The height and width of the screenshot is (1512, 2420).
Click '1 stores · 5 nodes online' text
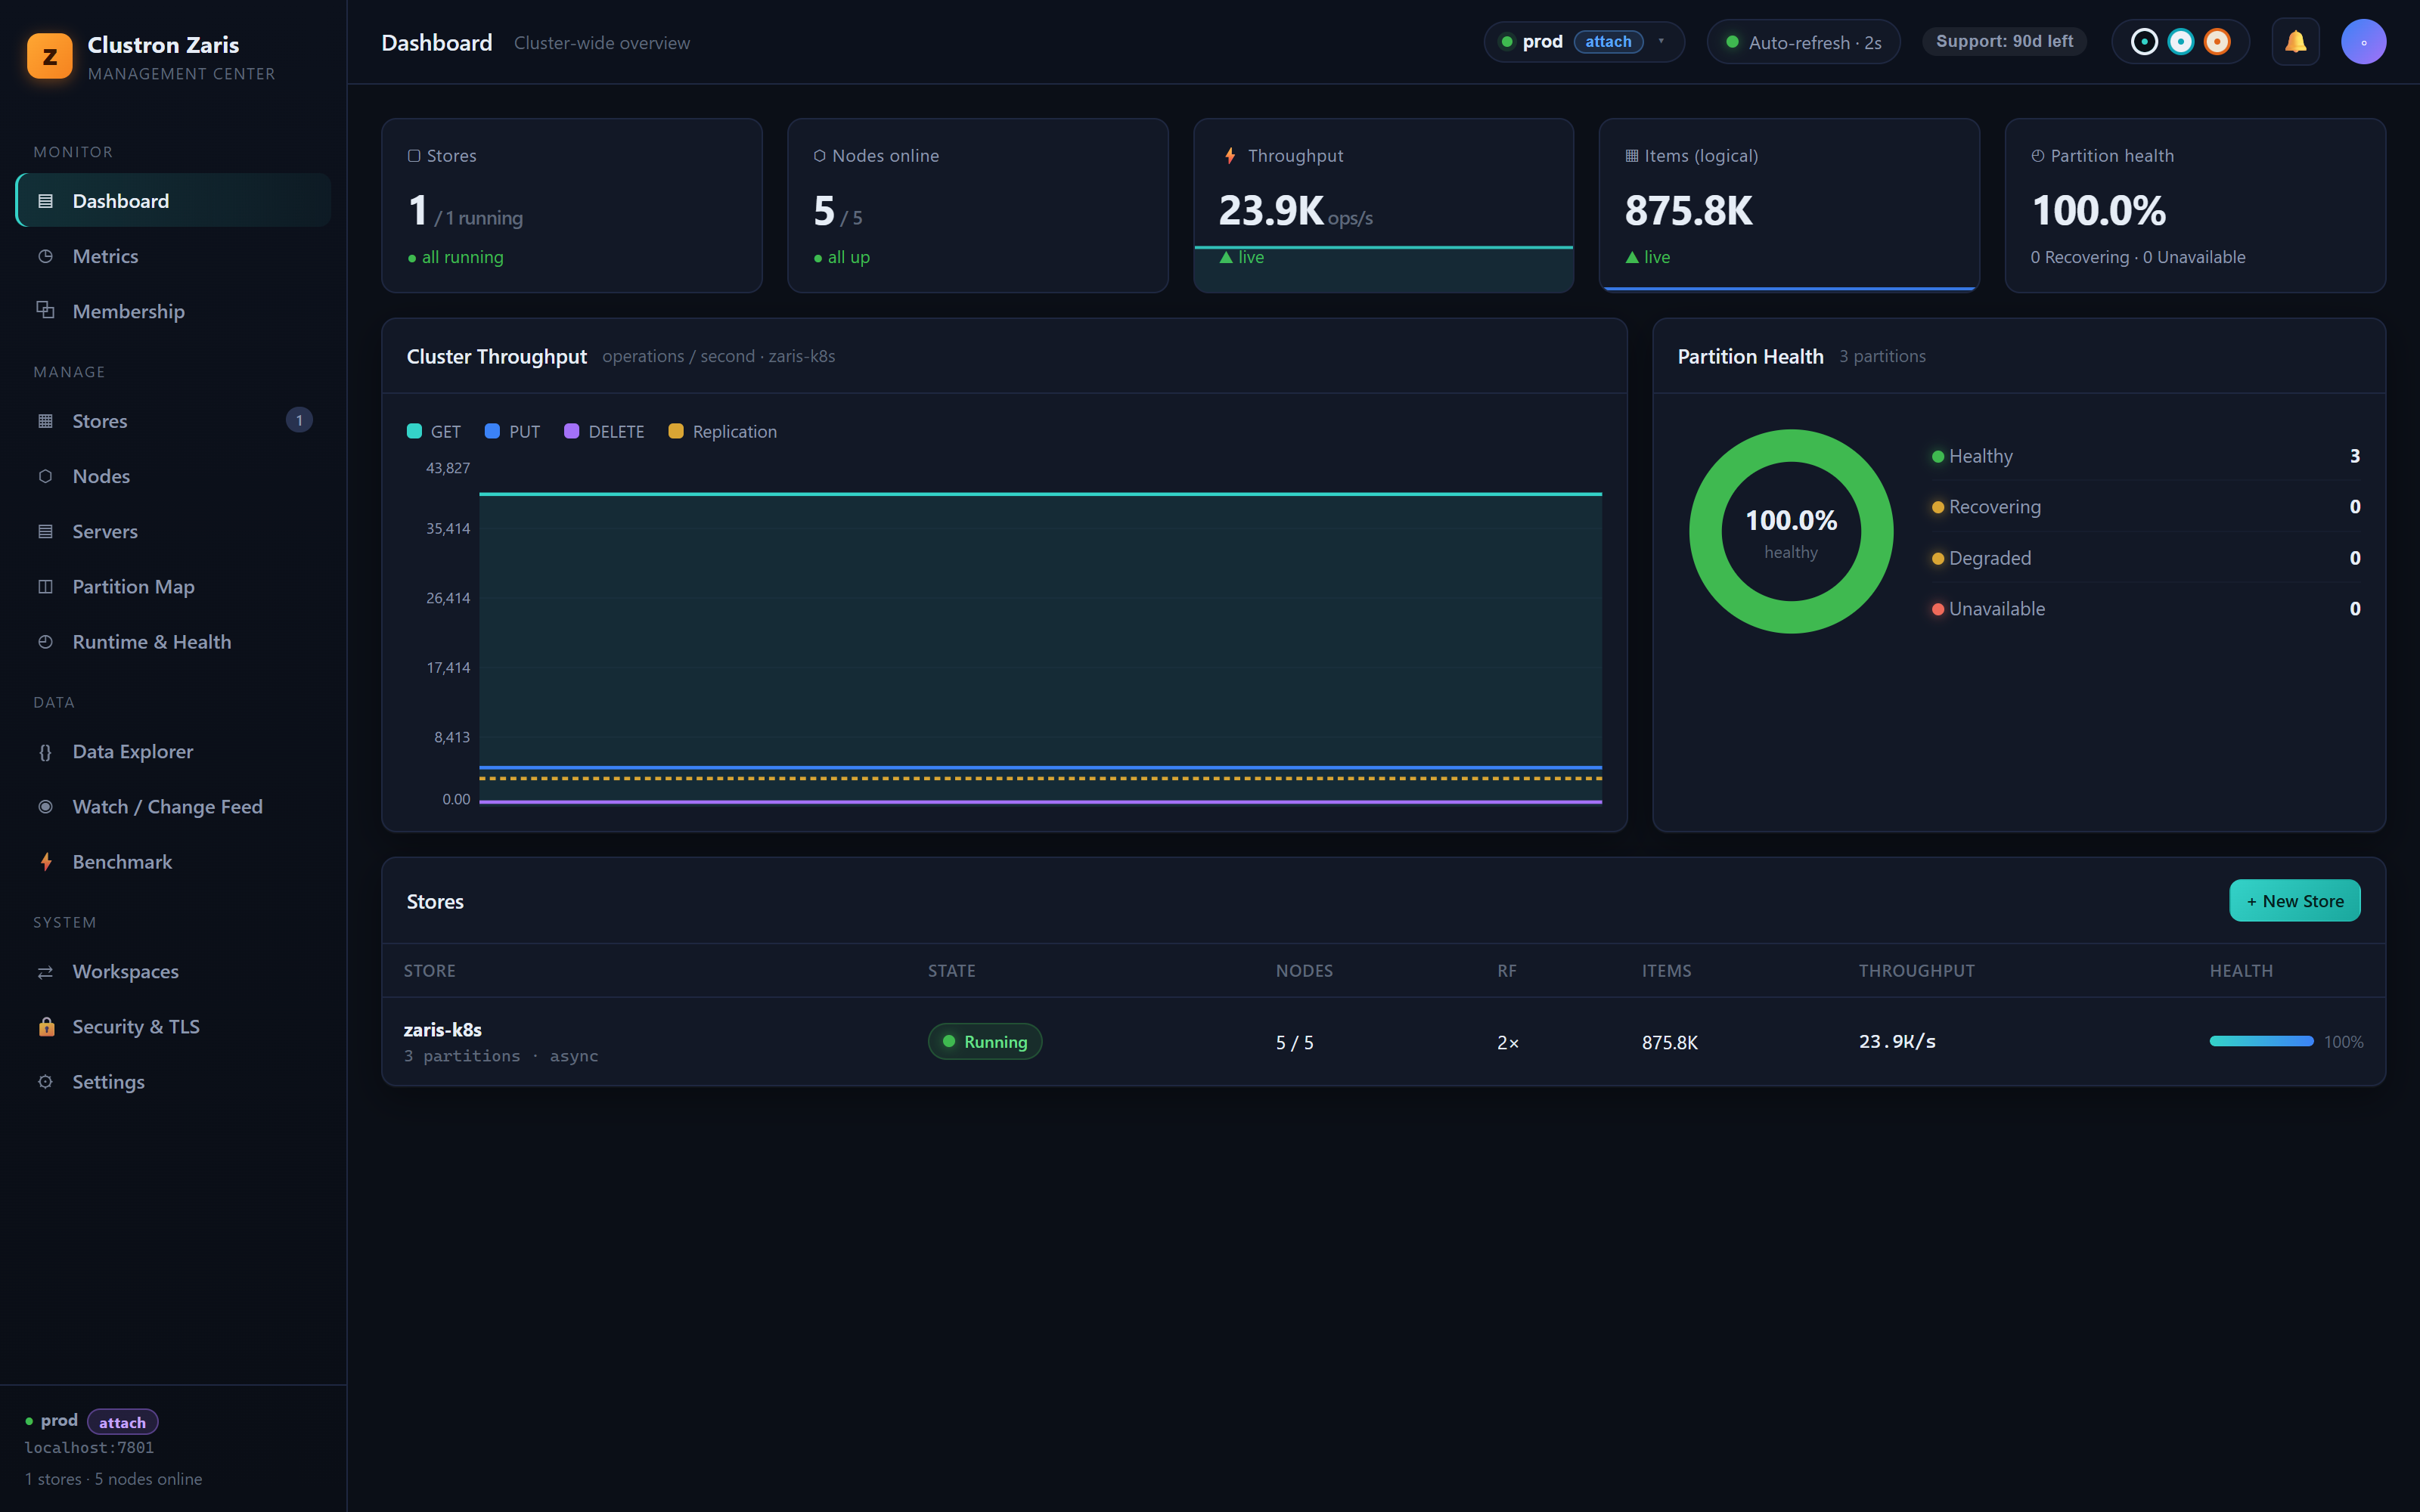tap(113, 1479)
